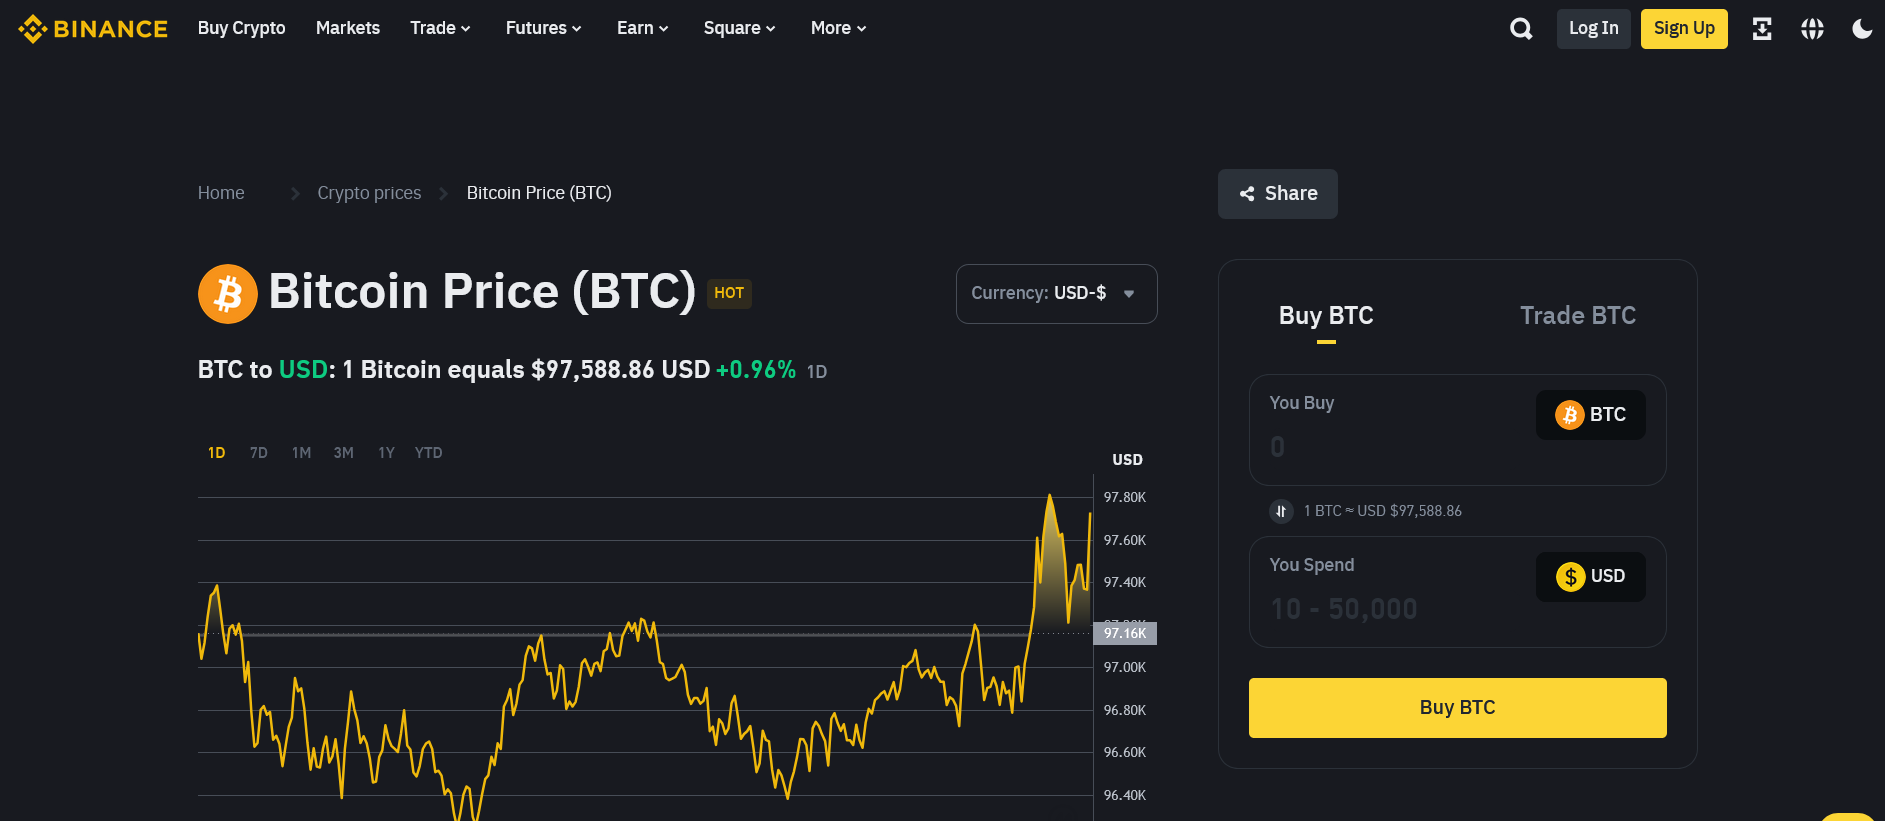Expand the Trade menu
The height and width of the screenshot is (821, 1885).
(440, 28)
